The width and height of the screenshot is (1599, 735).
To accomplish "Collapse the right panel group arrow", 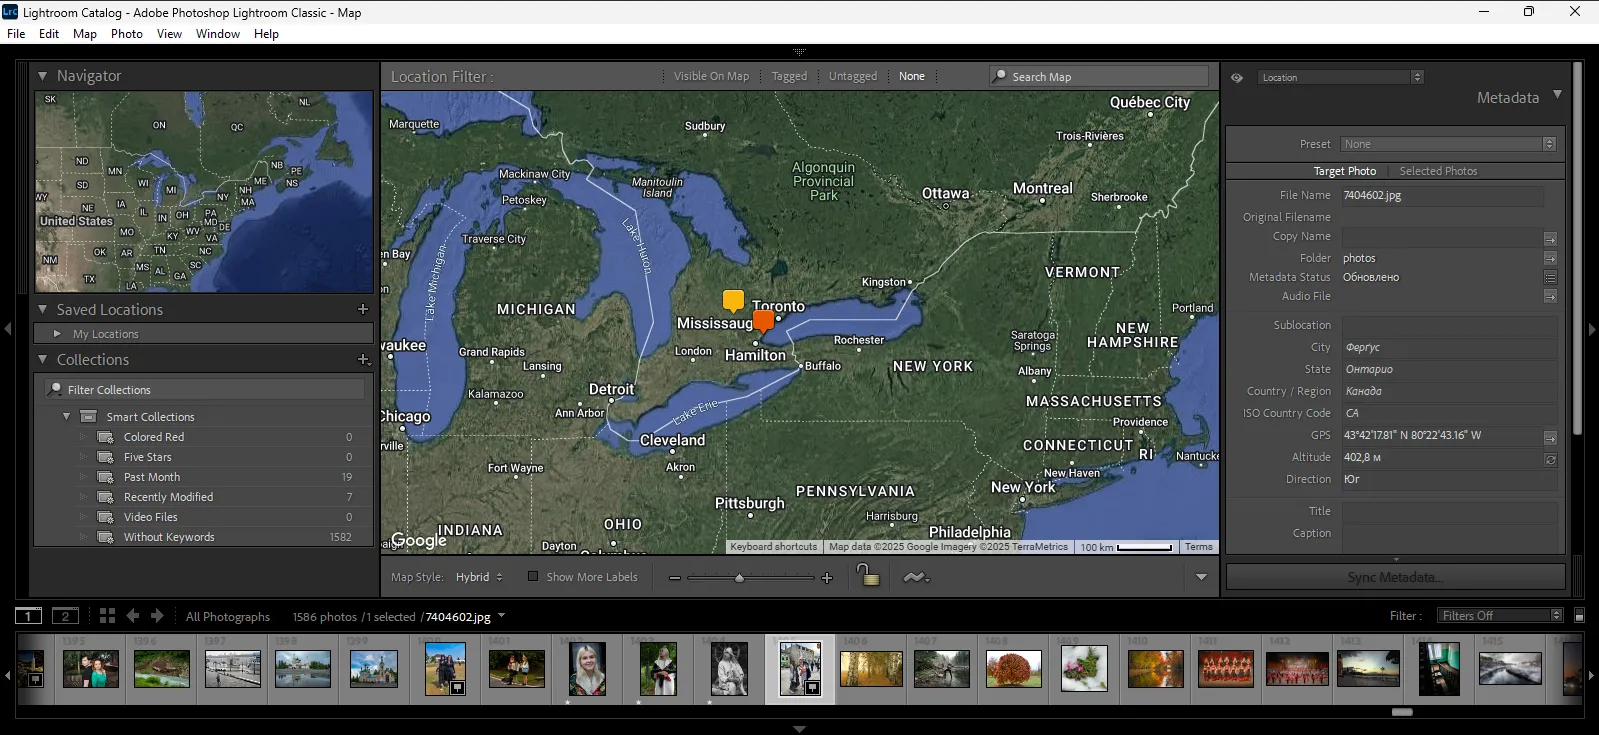I will click(x=1592, y=328).
